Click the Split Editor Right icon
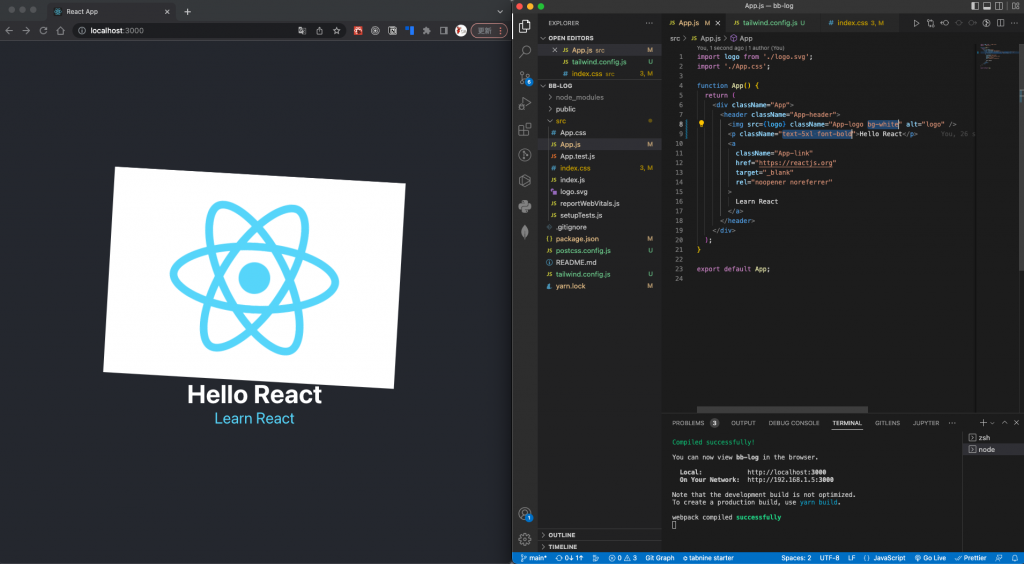Image resolution: width=1024 pixels, height=564 pixels. 1001,22
